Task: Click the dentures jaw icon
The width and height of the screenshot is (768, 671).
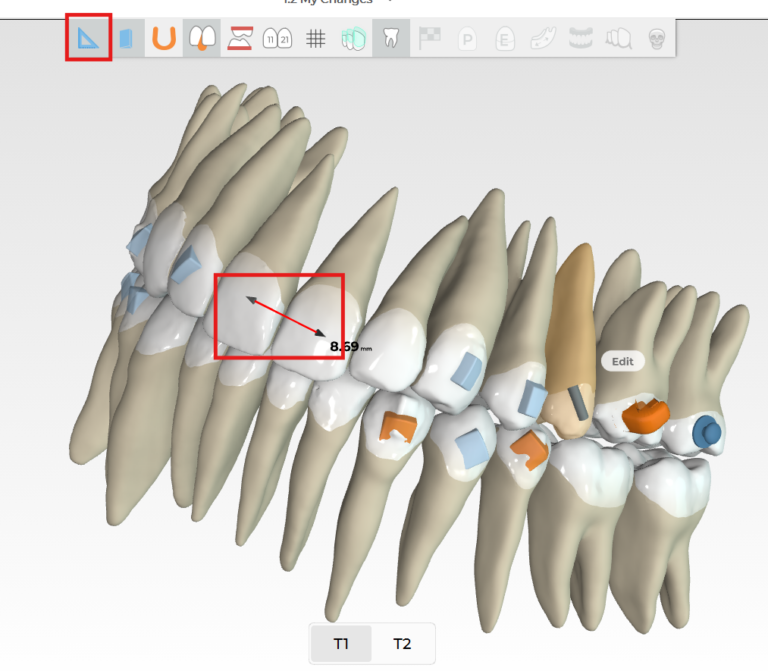Action: (580, 39)
